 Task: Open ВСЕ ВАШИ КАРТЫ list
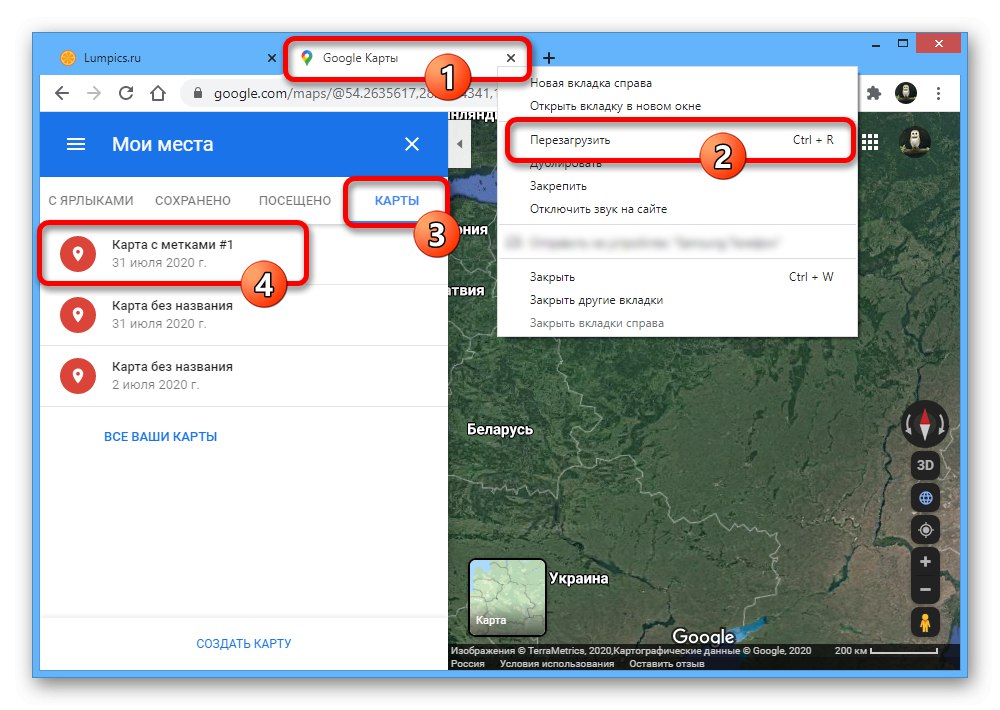click(x=161, y=436)
